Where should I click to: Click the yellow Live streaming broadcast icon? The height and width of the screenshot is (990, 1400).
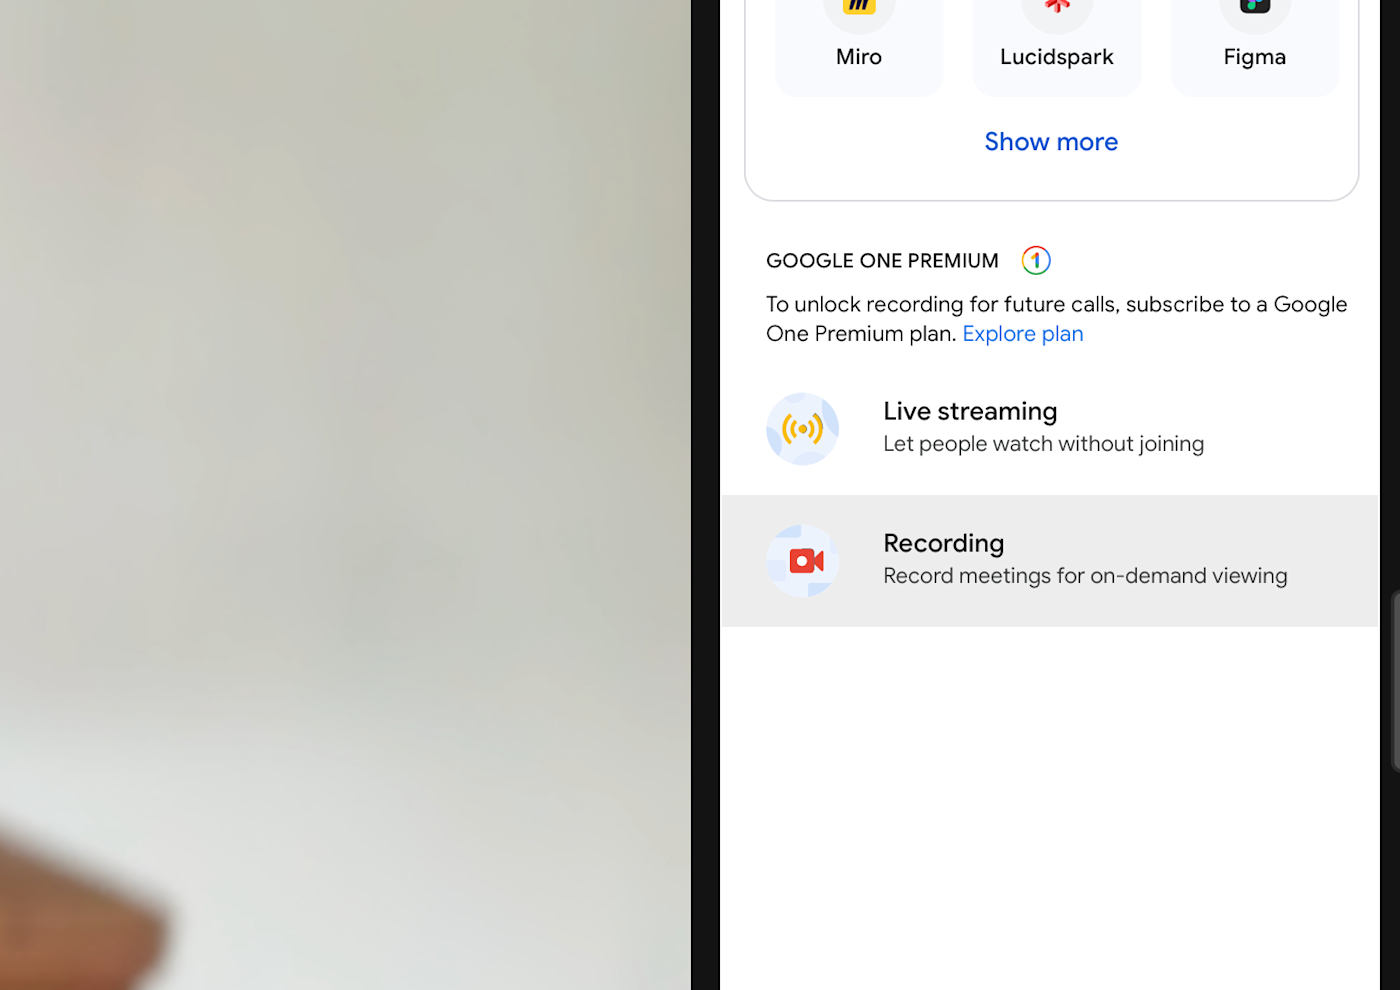pyautogui.click(x=802, y=429)
